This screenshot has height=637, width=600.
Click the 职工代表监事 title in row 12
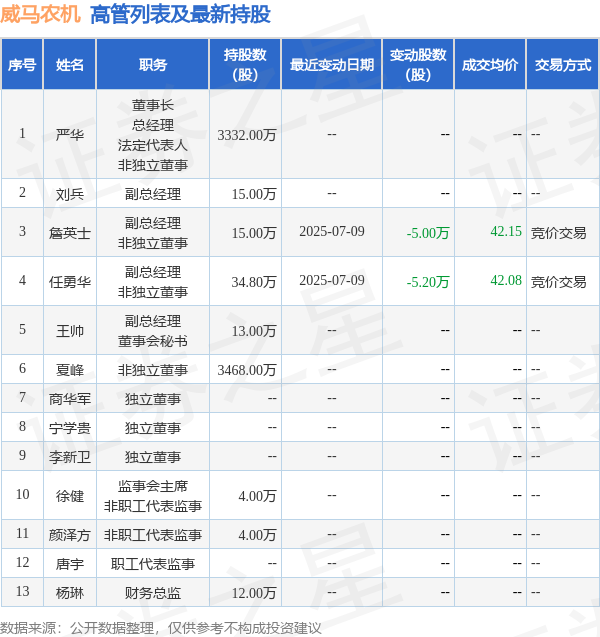tap(153, 564)
